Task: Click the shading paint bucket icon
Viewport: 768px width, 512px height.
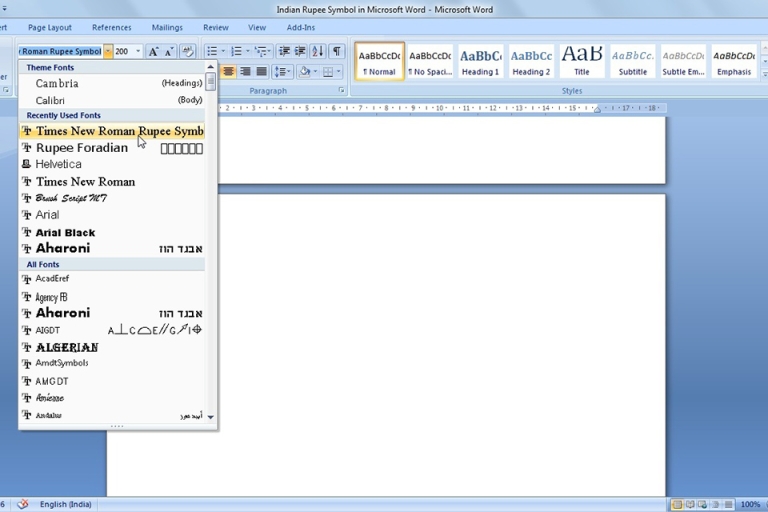Action: pos(305,72)
